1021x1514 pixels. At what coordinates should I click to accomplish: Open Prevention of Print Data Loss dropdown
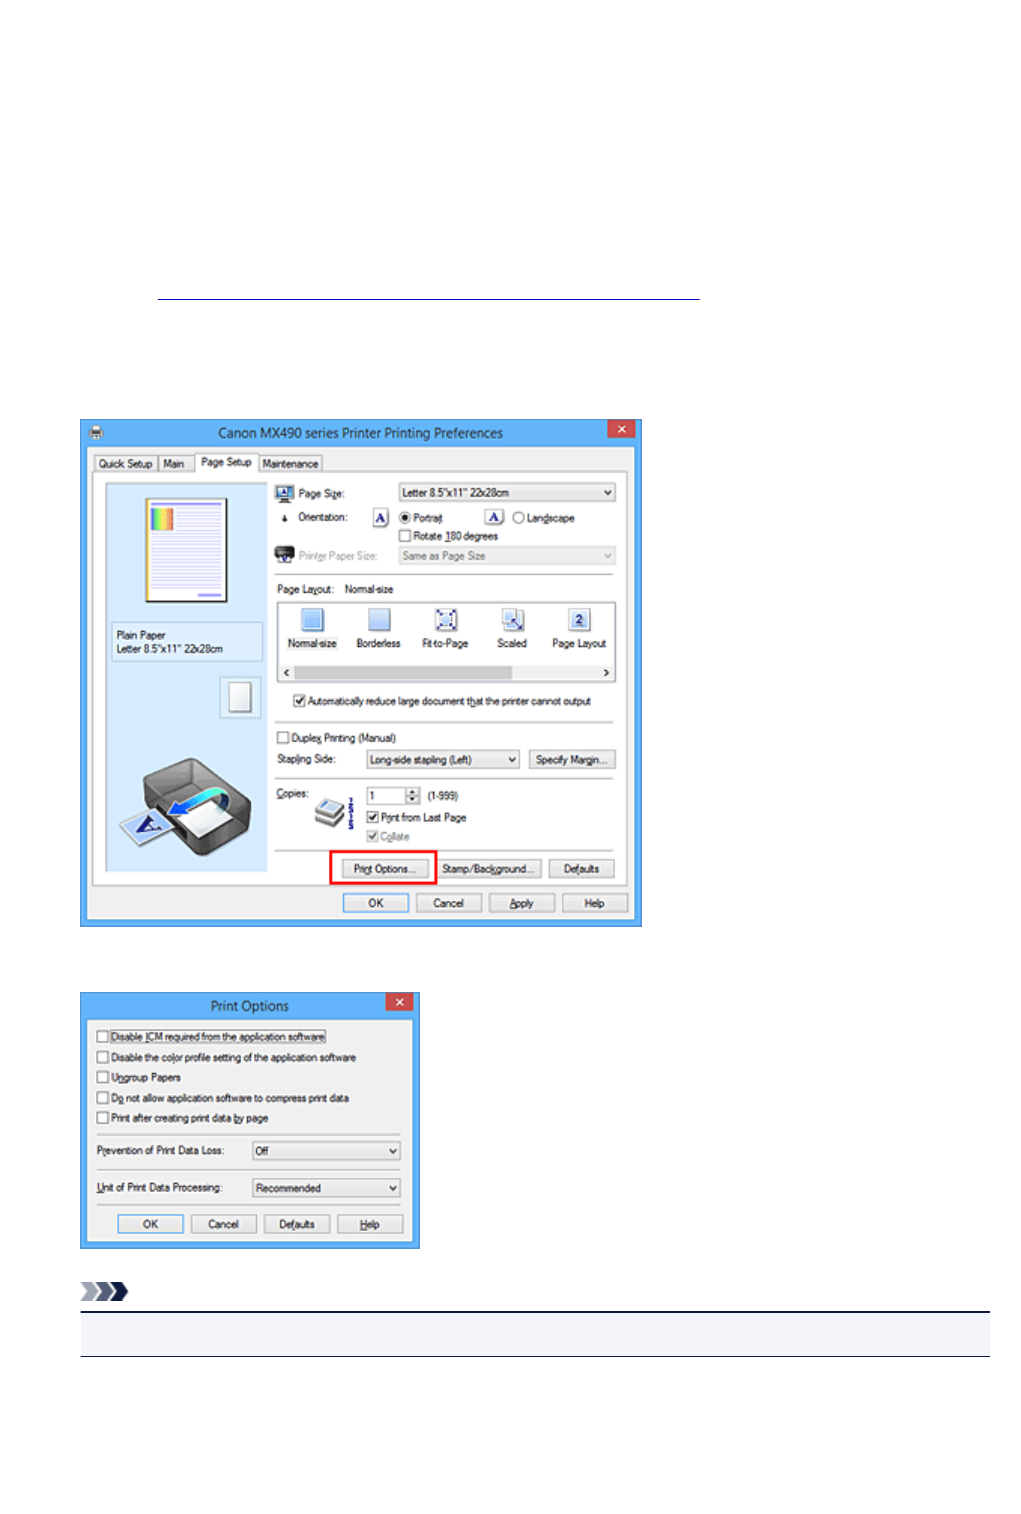(x=326, y=1151)
